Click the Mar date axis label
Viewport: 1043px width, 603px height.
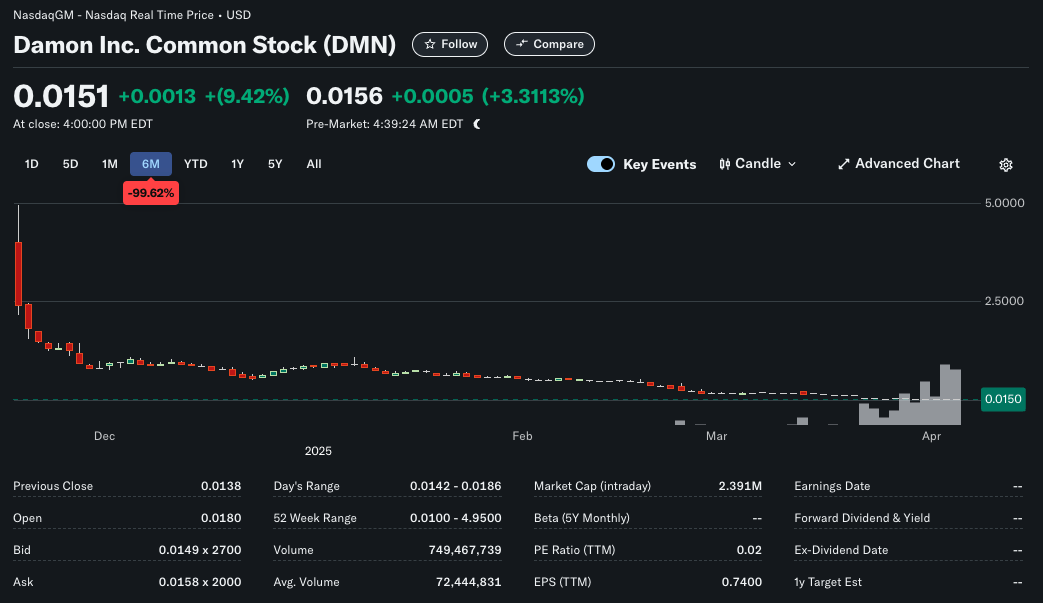click(x=716, y=436)
